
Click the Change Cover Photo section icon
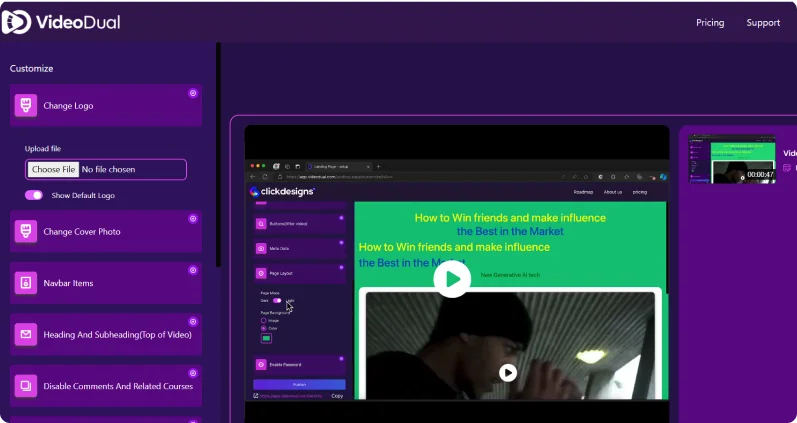[26, 232]
